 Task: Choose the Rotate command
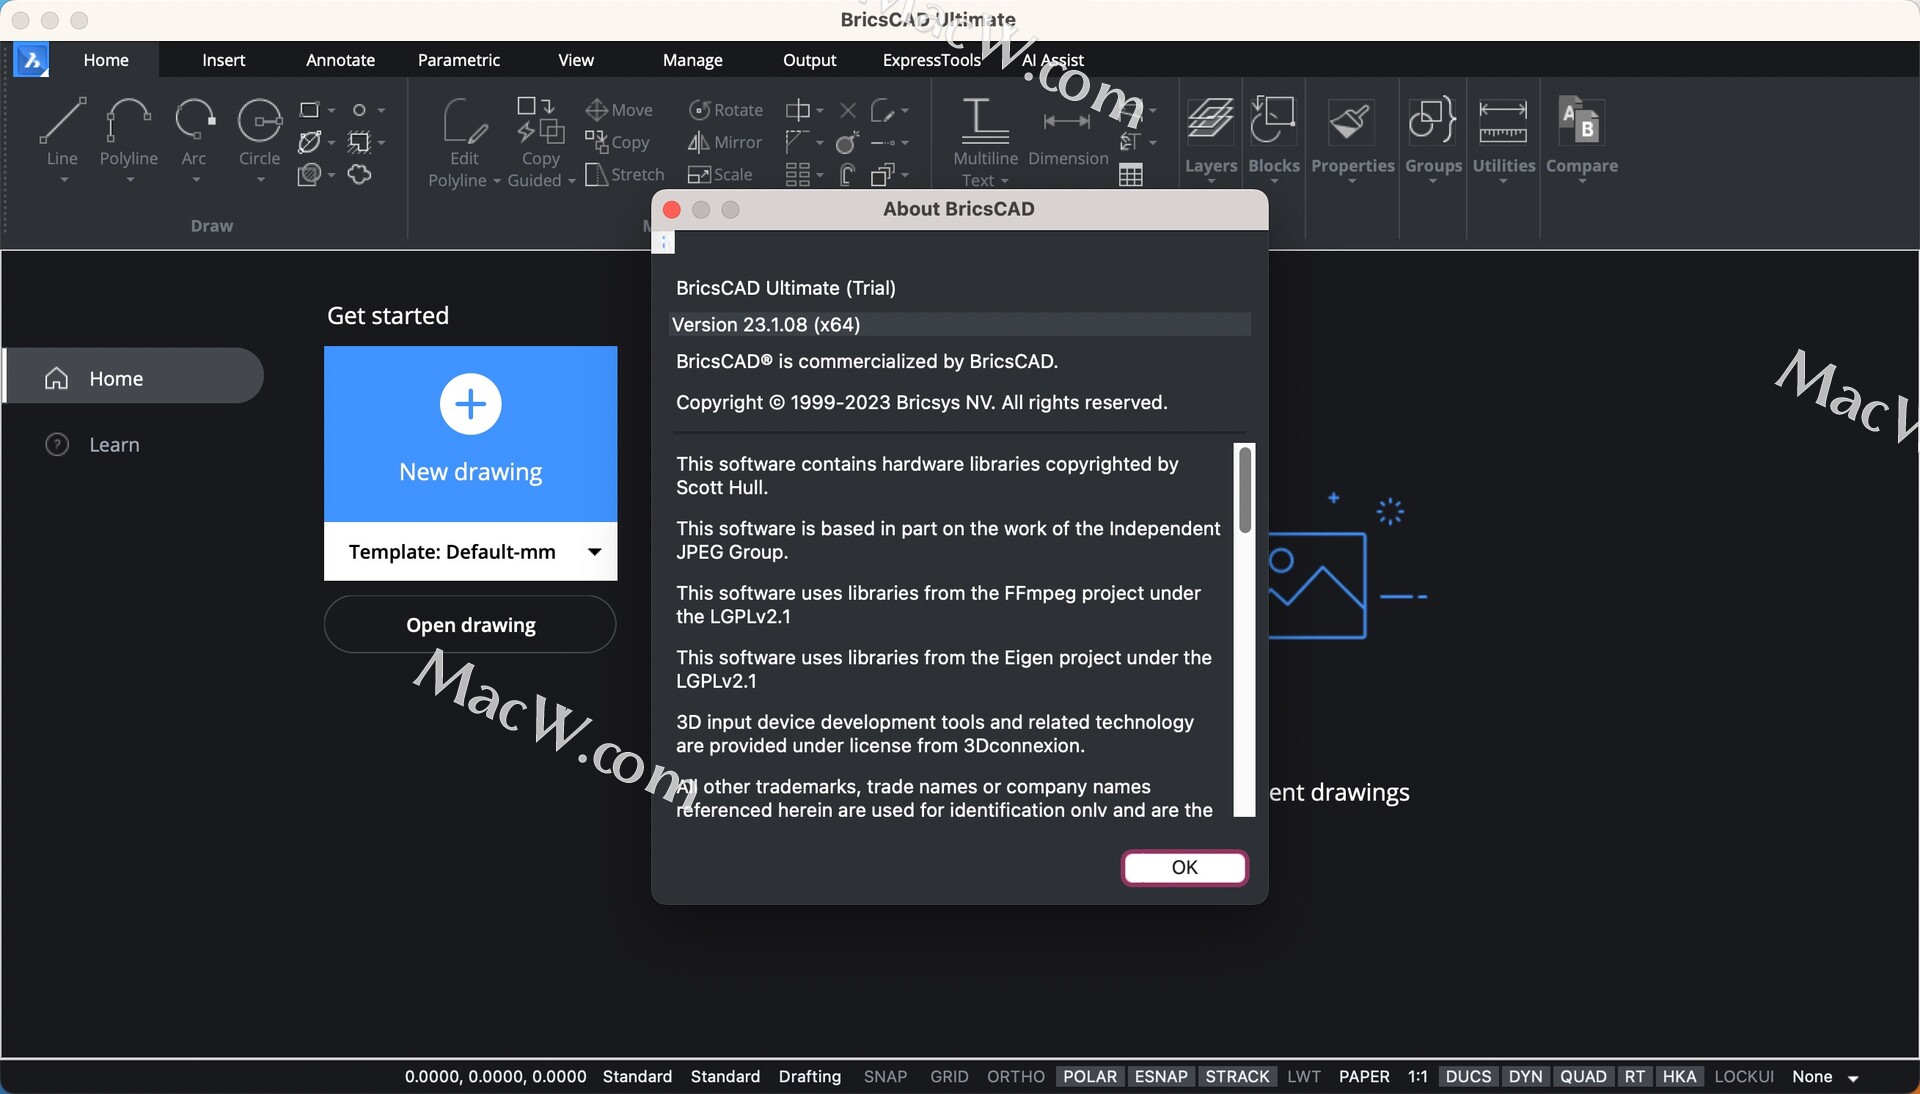726,110
